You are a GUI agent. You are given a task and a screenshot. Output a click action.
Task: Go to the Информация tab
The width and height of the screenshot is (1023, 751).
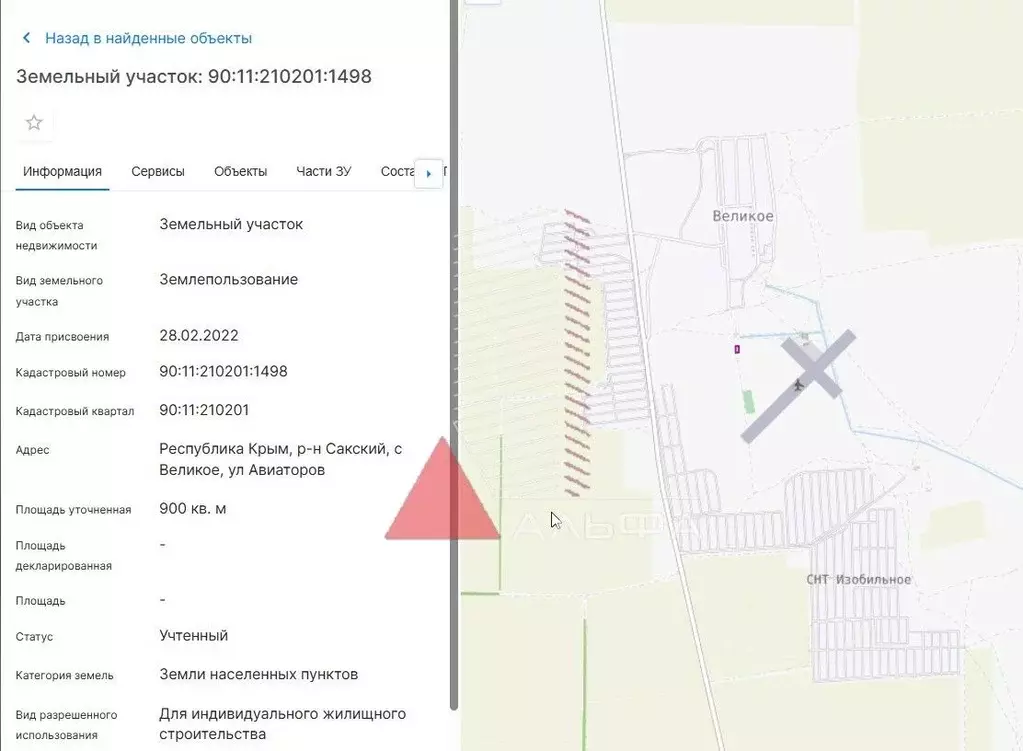[63, 171]
